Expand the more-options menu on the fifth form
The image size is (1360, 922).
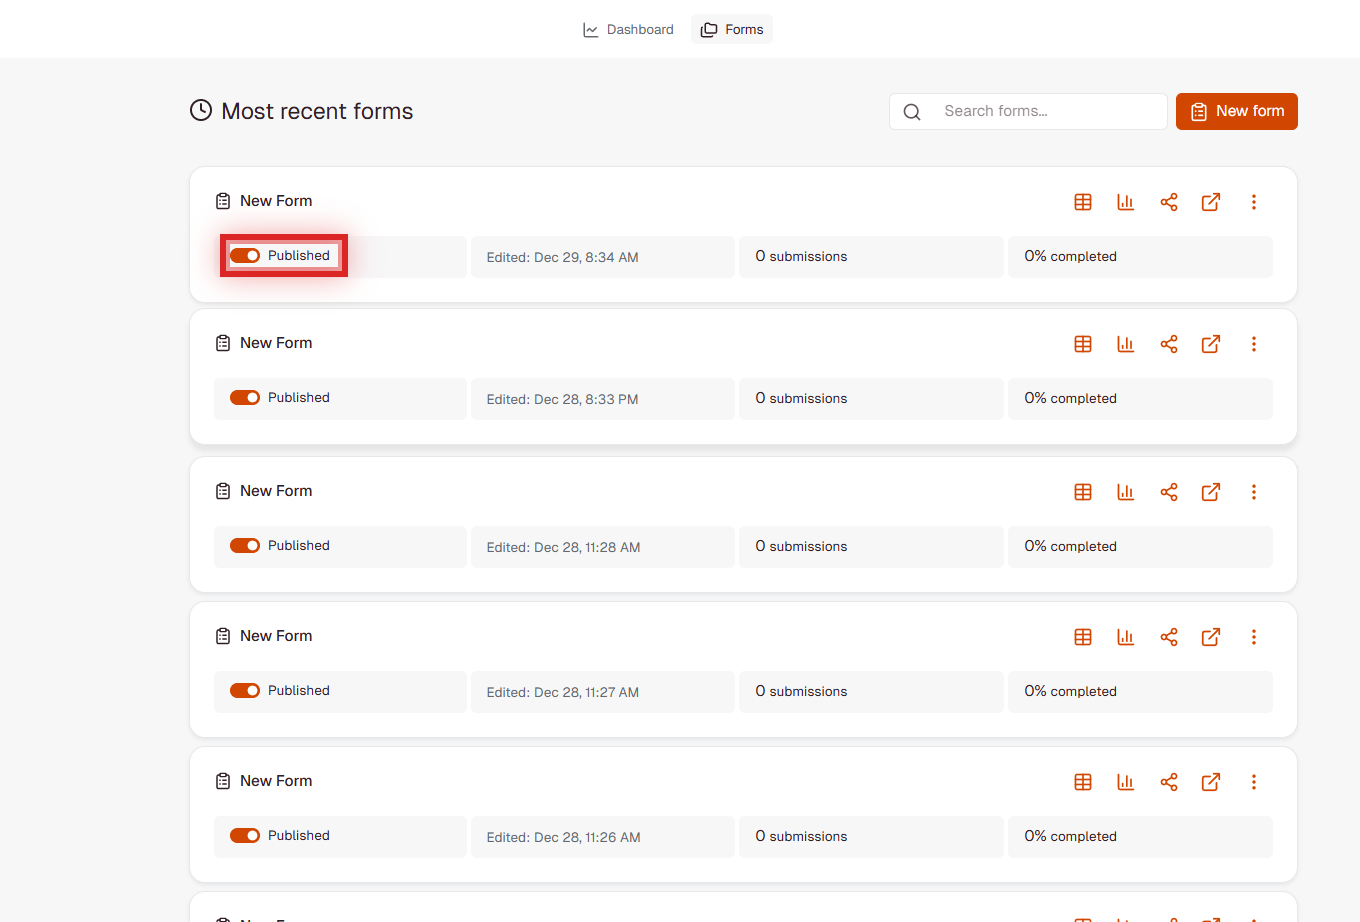tap(1253, 781)
